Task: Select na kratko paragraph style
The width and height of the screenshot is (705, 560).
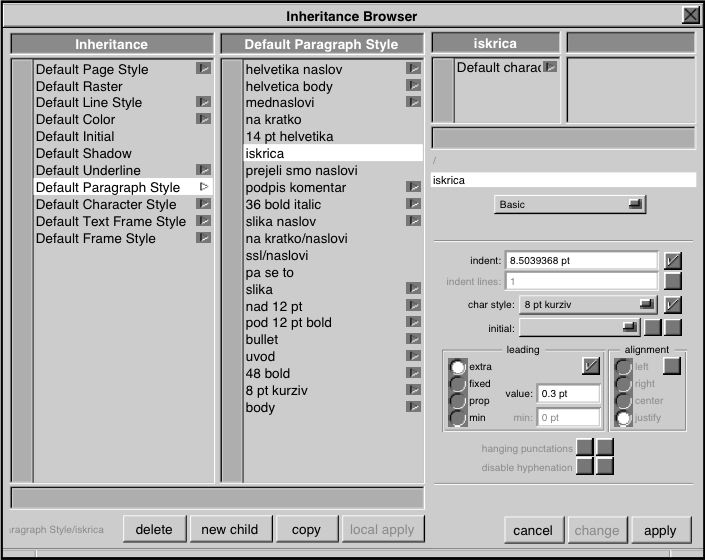Action: pyautogui.click(x=333, y=120)
